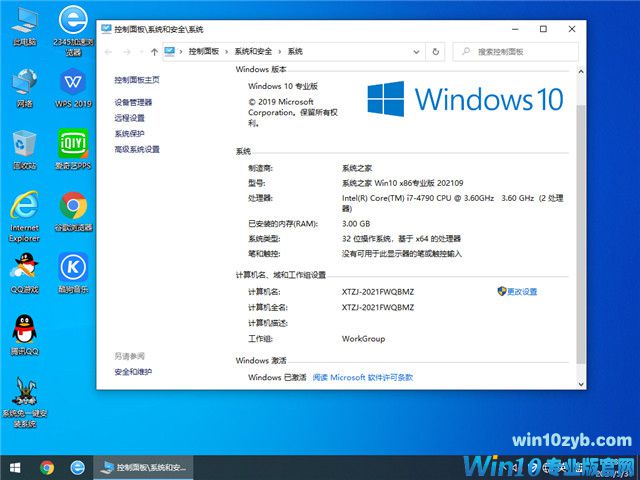
Task: Open 高级系统设置 from the sidebar
Action: click(x=137, y=149)
